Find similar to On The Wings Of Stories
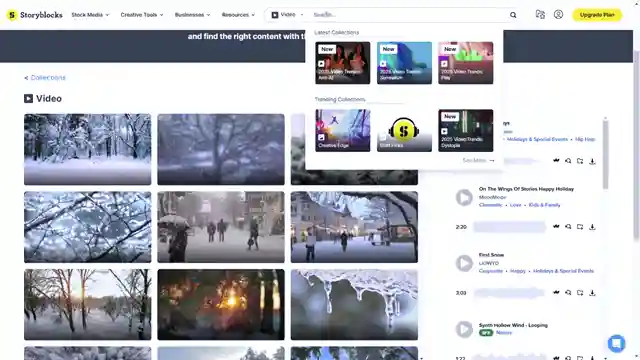Viewport: 640px width, 360px height. tap(568, 227)
